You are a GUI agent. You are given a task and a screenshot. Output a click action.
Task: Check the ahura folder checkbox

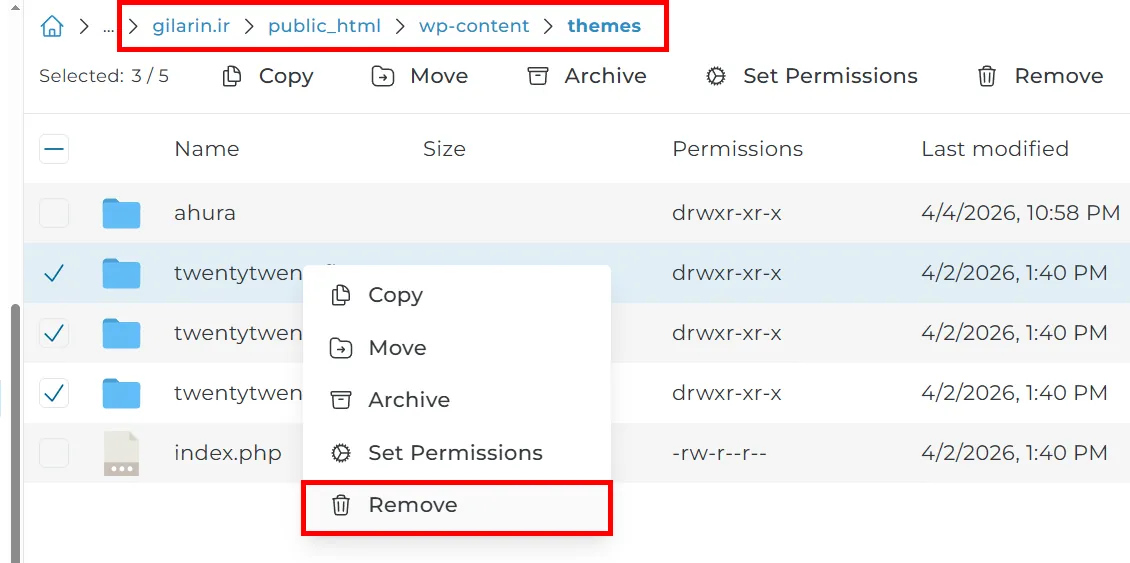[x=54, y=213]
